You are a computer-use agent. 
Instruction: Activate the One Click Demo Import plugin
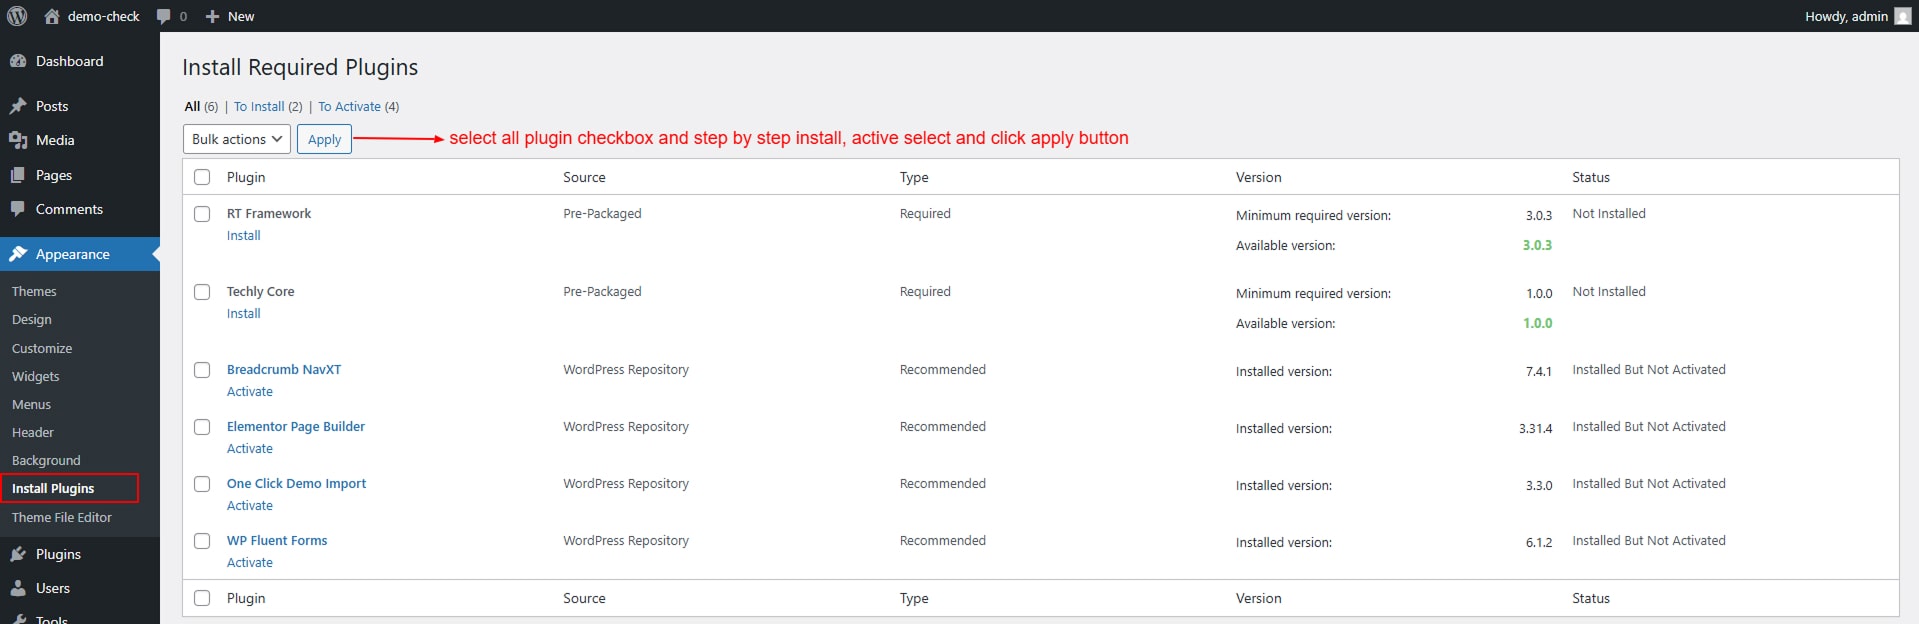click(x=250, y=505)
